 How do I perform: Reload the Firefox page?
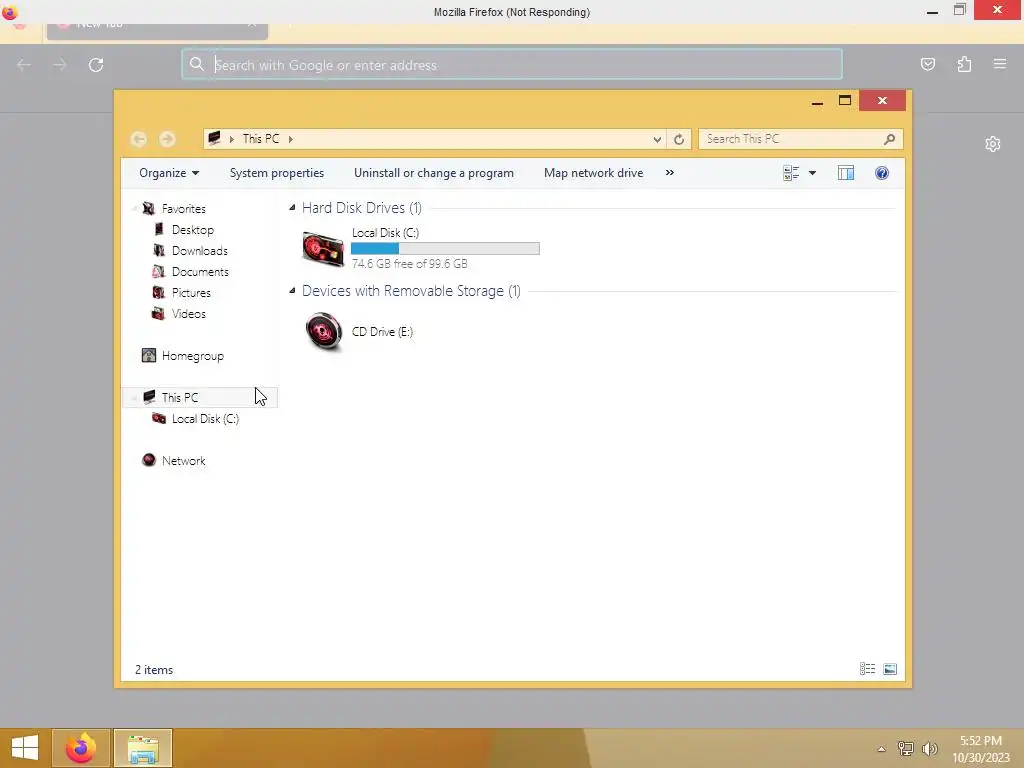tap(96, 65)
